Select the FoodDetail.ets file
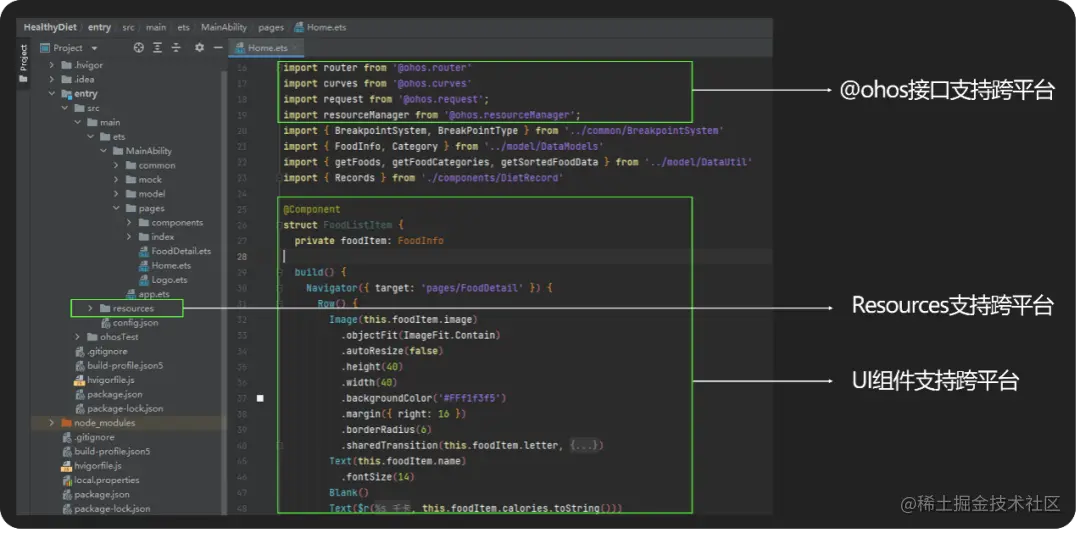The width and height of the screenshot is (1080, 533). pos(181,251)
